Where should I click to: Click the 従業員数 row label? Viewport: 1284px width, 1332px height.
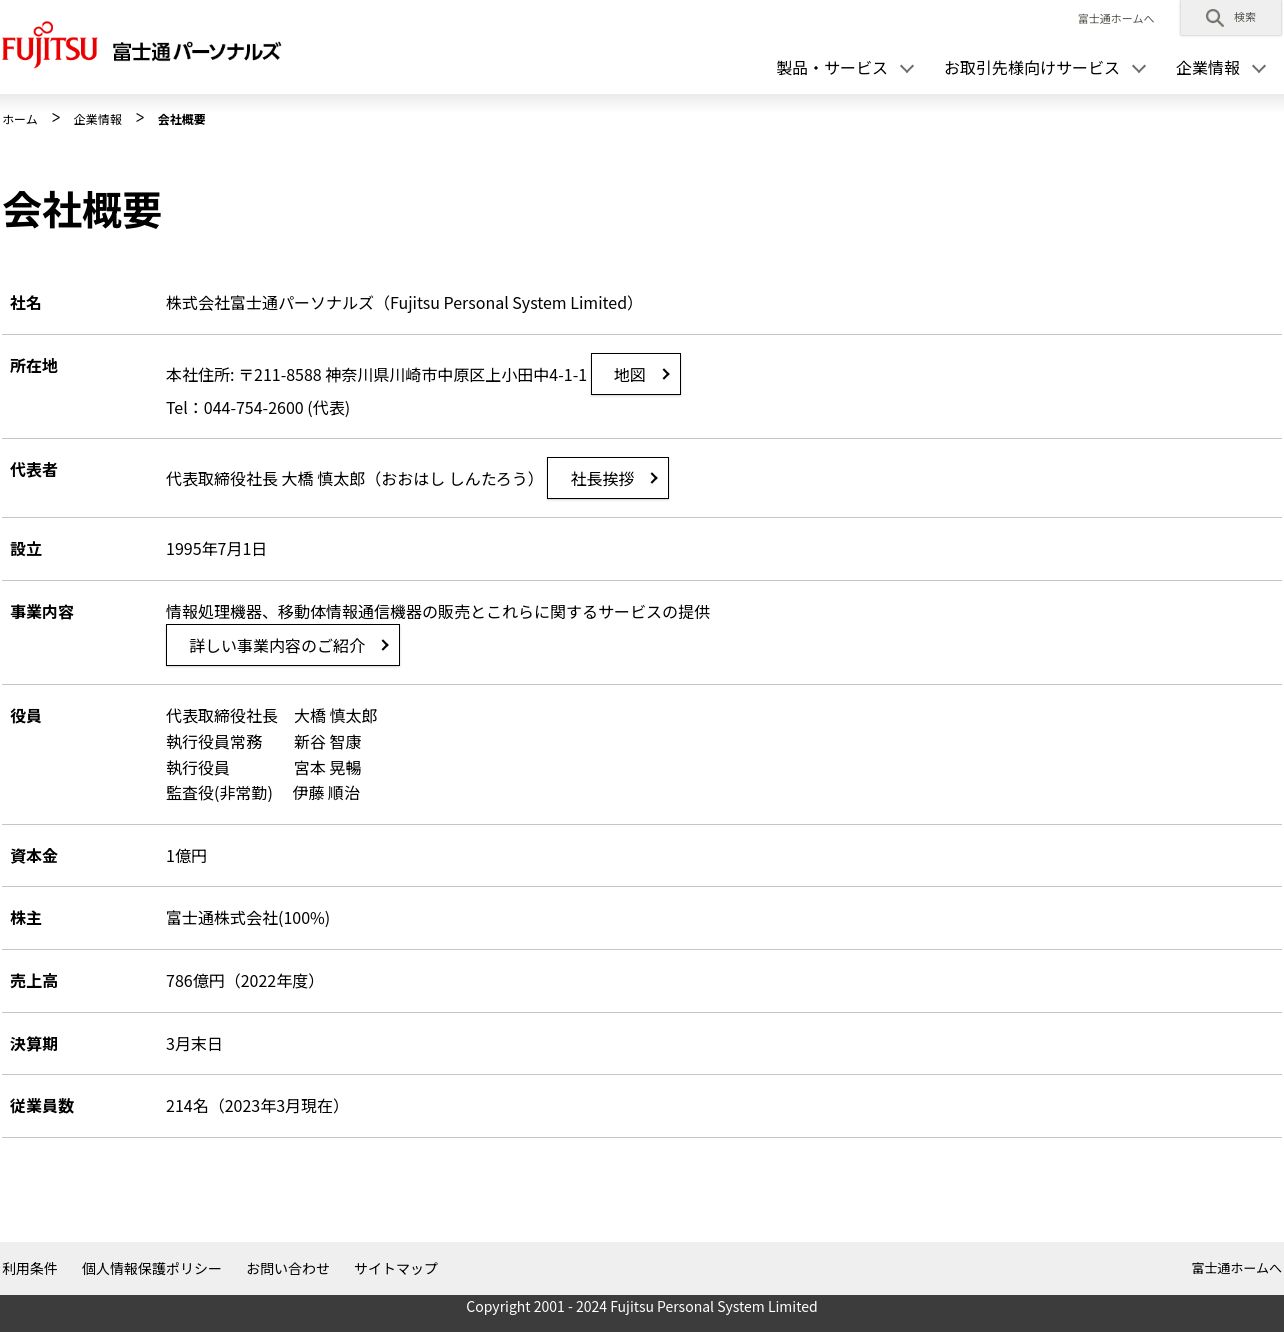[x=42, y=1106]
